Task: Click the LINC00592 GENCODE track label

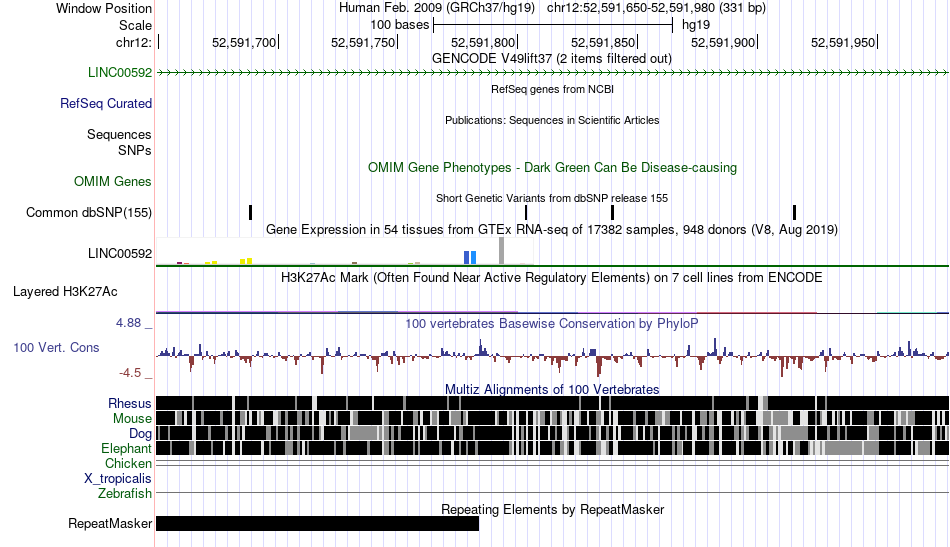Action: pyautogui.click(x=120, y=73)
